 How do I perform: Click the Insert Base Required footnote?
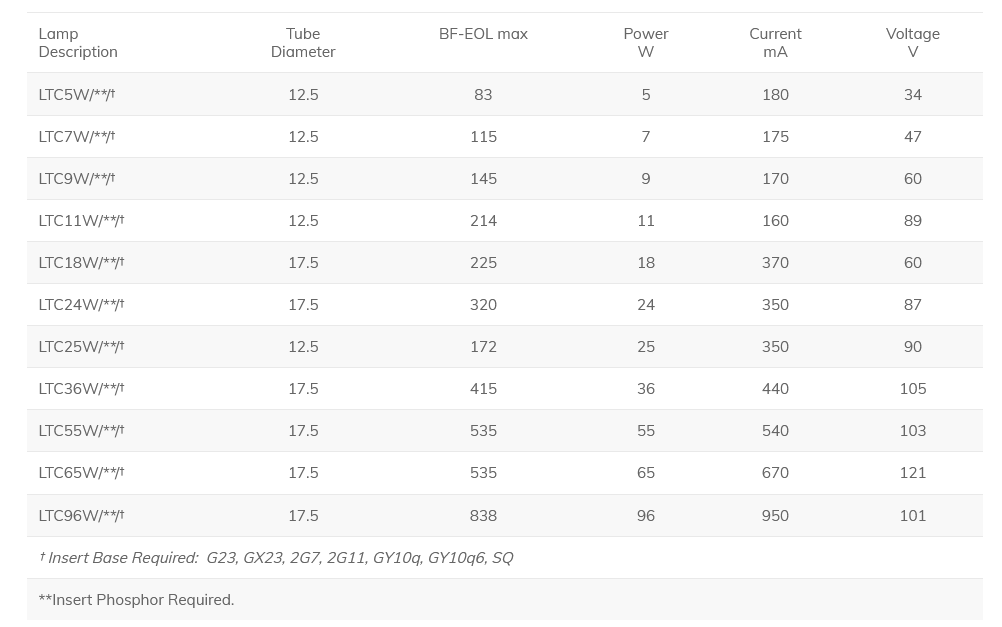pyautogui.click(x=276, y=558)
